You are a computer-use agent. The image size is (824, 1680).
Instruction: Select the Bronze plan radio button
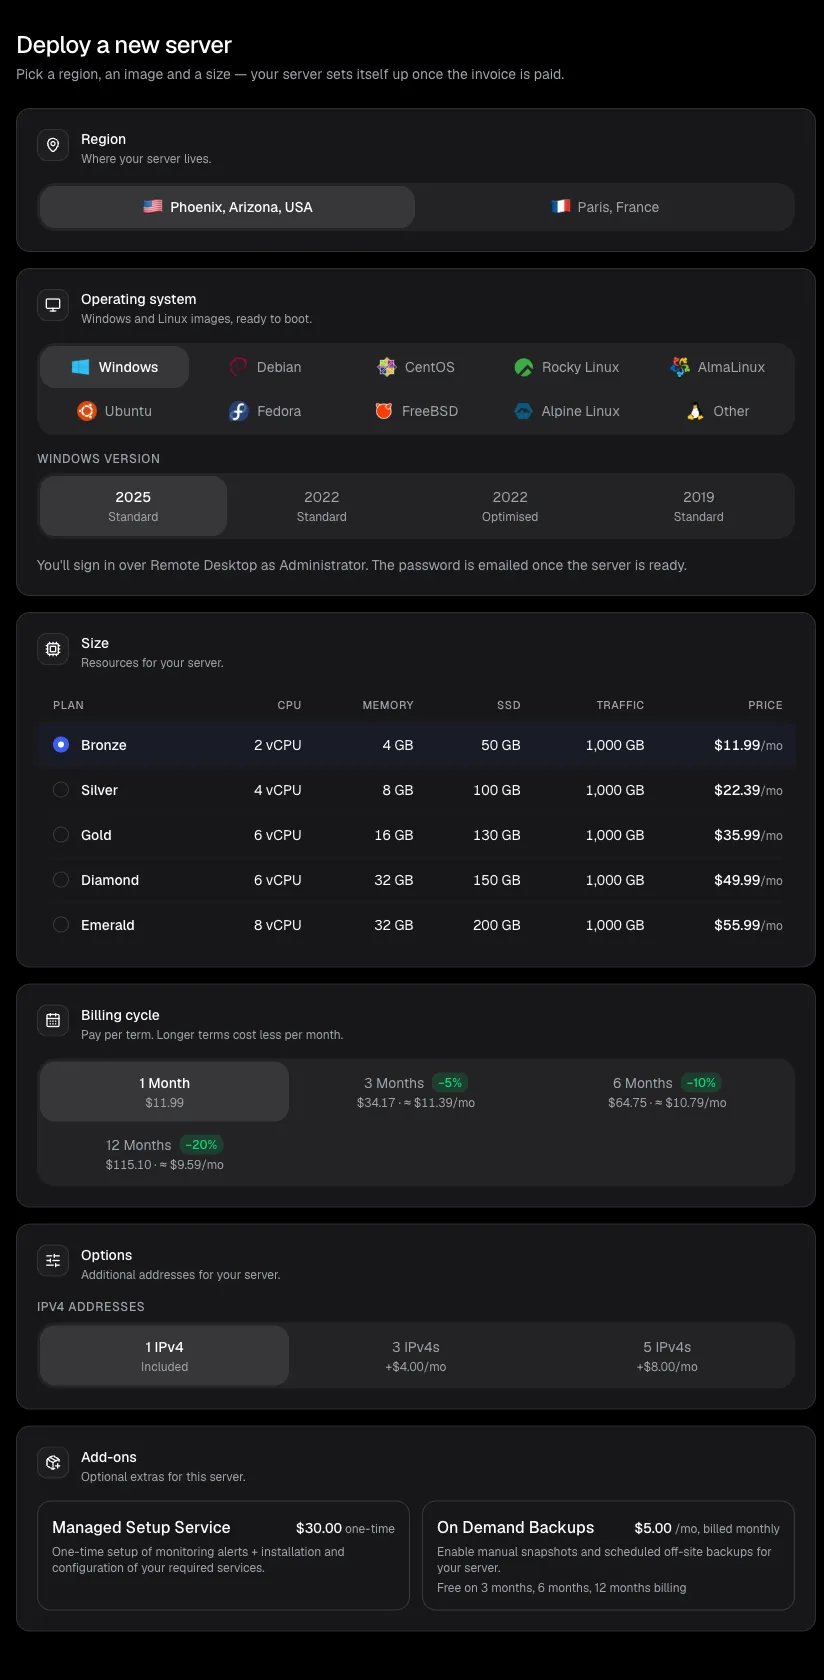click(61, 745)
